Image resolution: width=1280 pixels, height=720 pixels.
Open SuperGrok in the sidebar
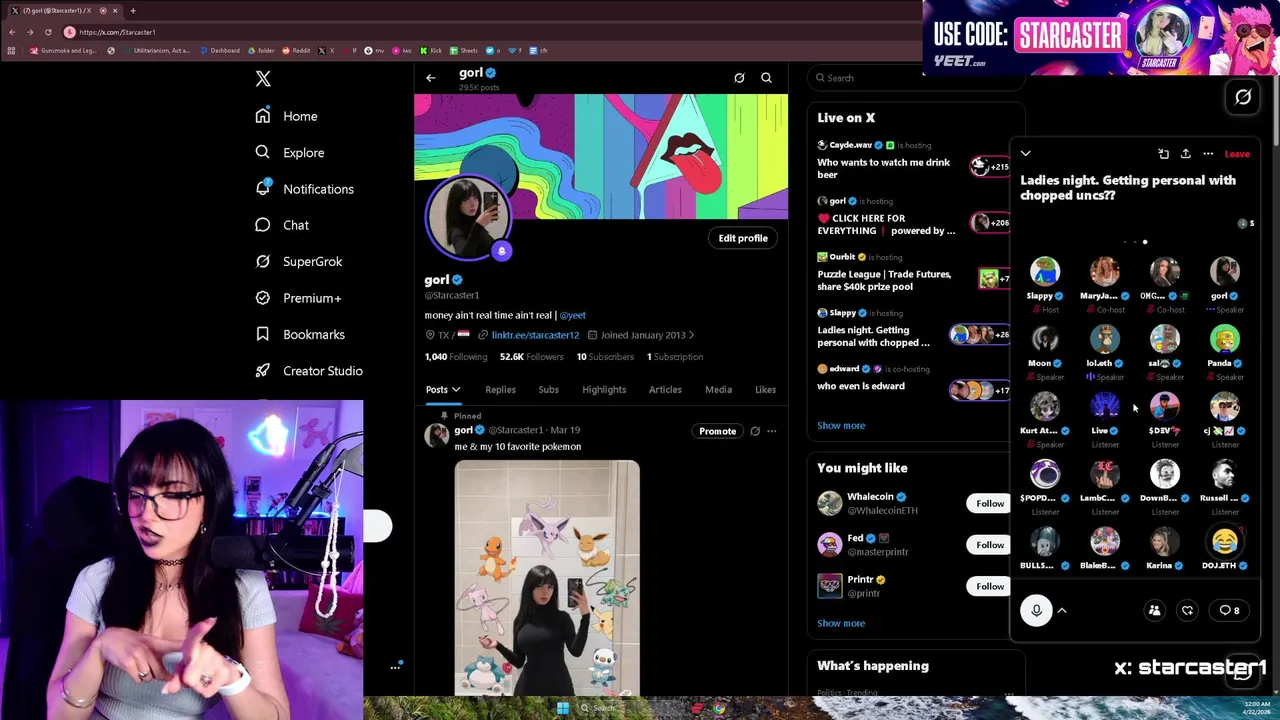tap(298, 261)
